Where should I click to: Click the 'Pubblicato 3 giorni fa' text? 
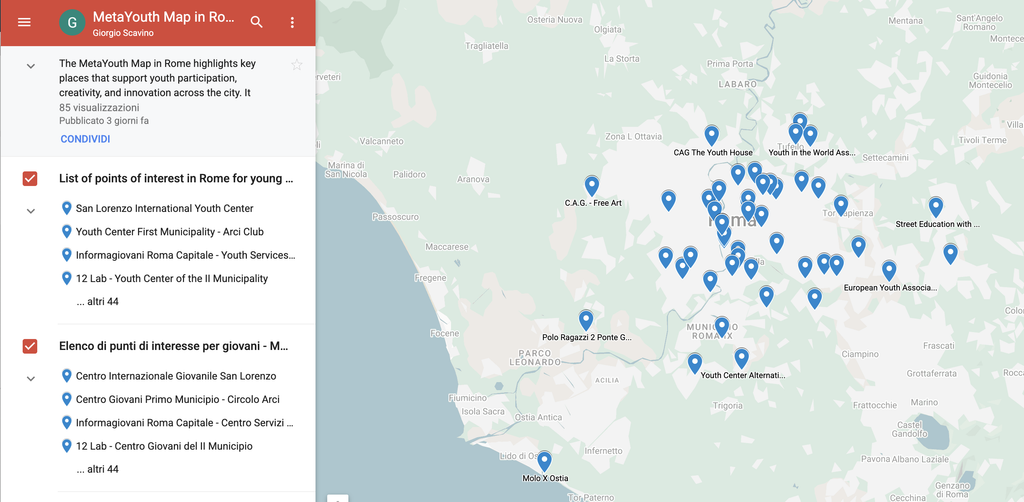[104, 121]
